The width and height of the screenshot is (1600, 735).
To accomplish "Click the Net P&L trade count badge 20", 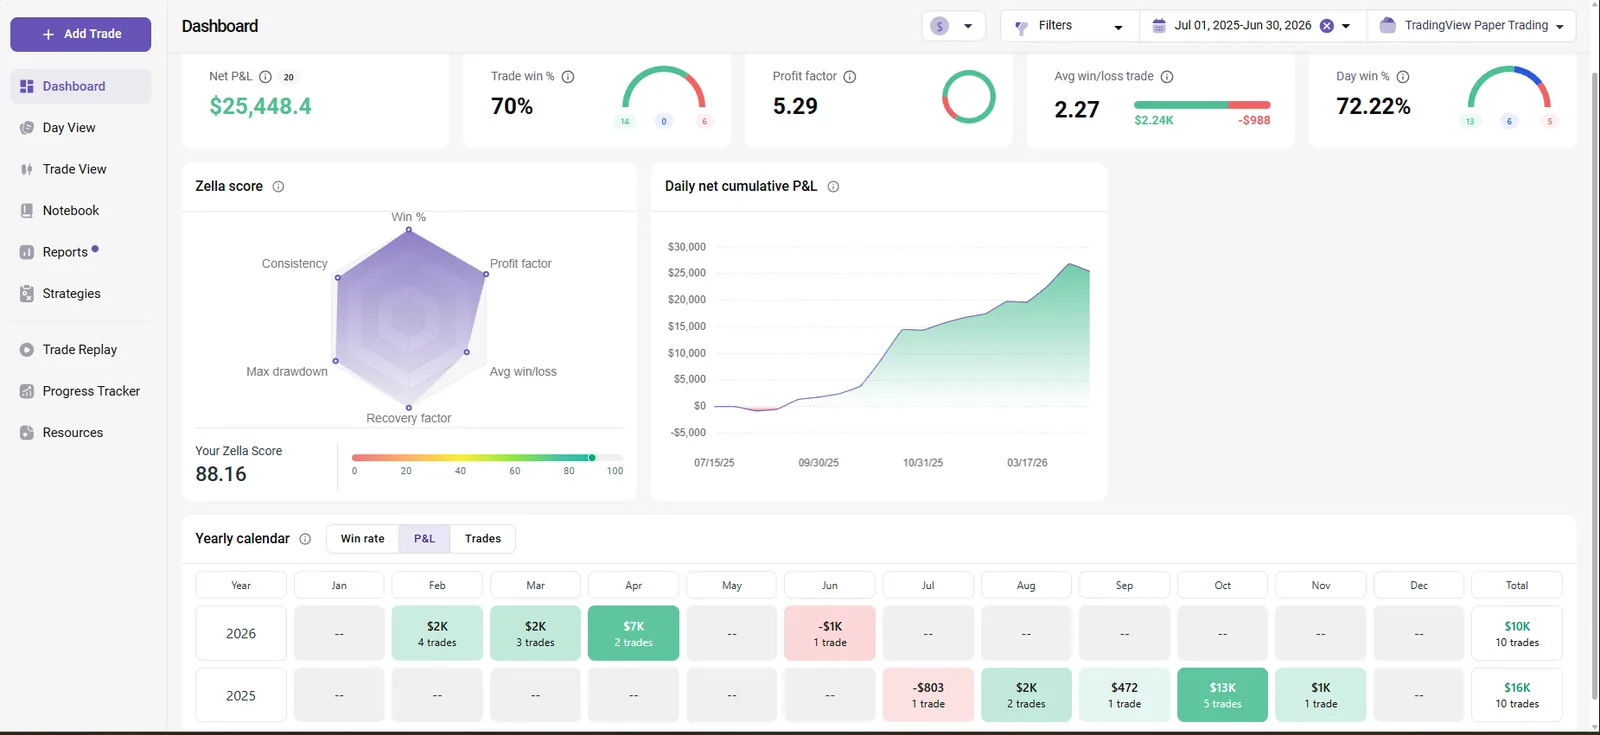I will [x=289, y=77].
